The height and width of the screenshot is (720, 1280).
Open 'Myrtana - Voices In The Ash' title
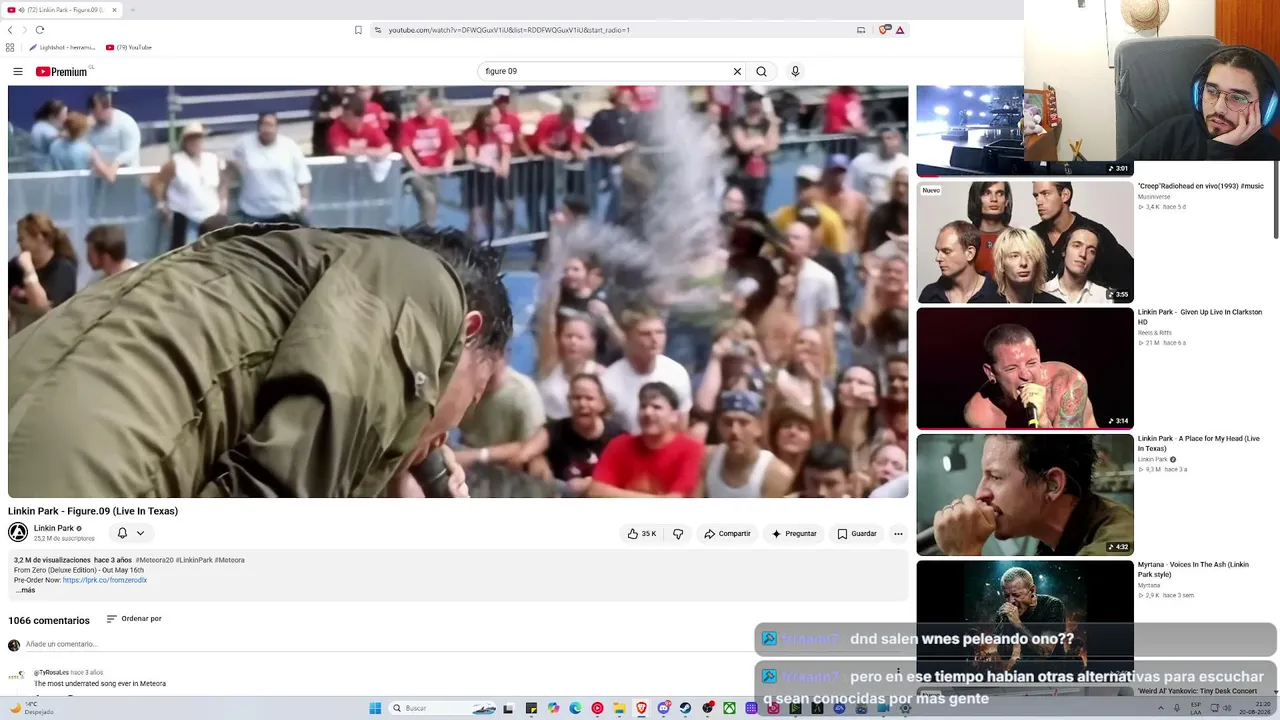1193,569
